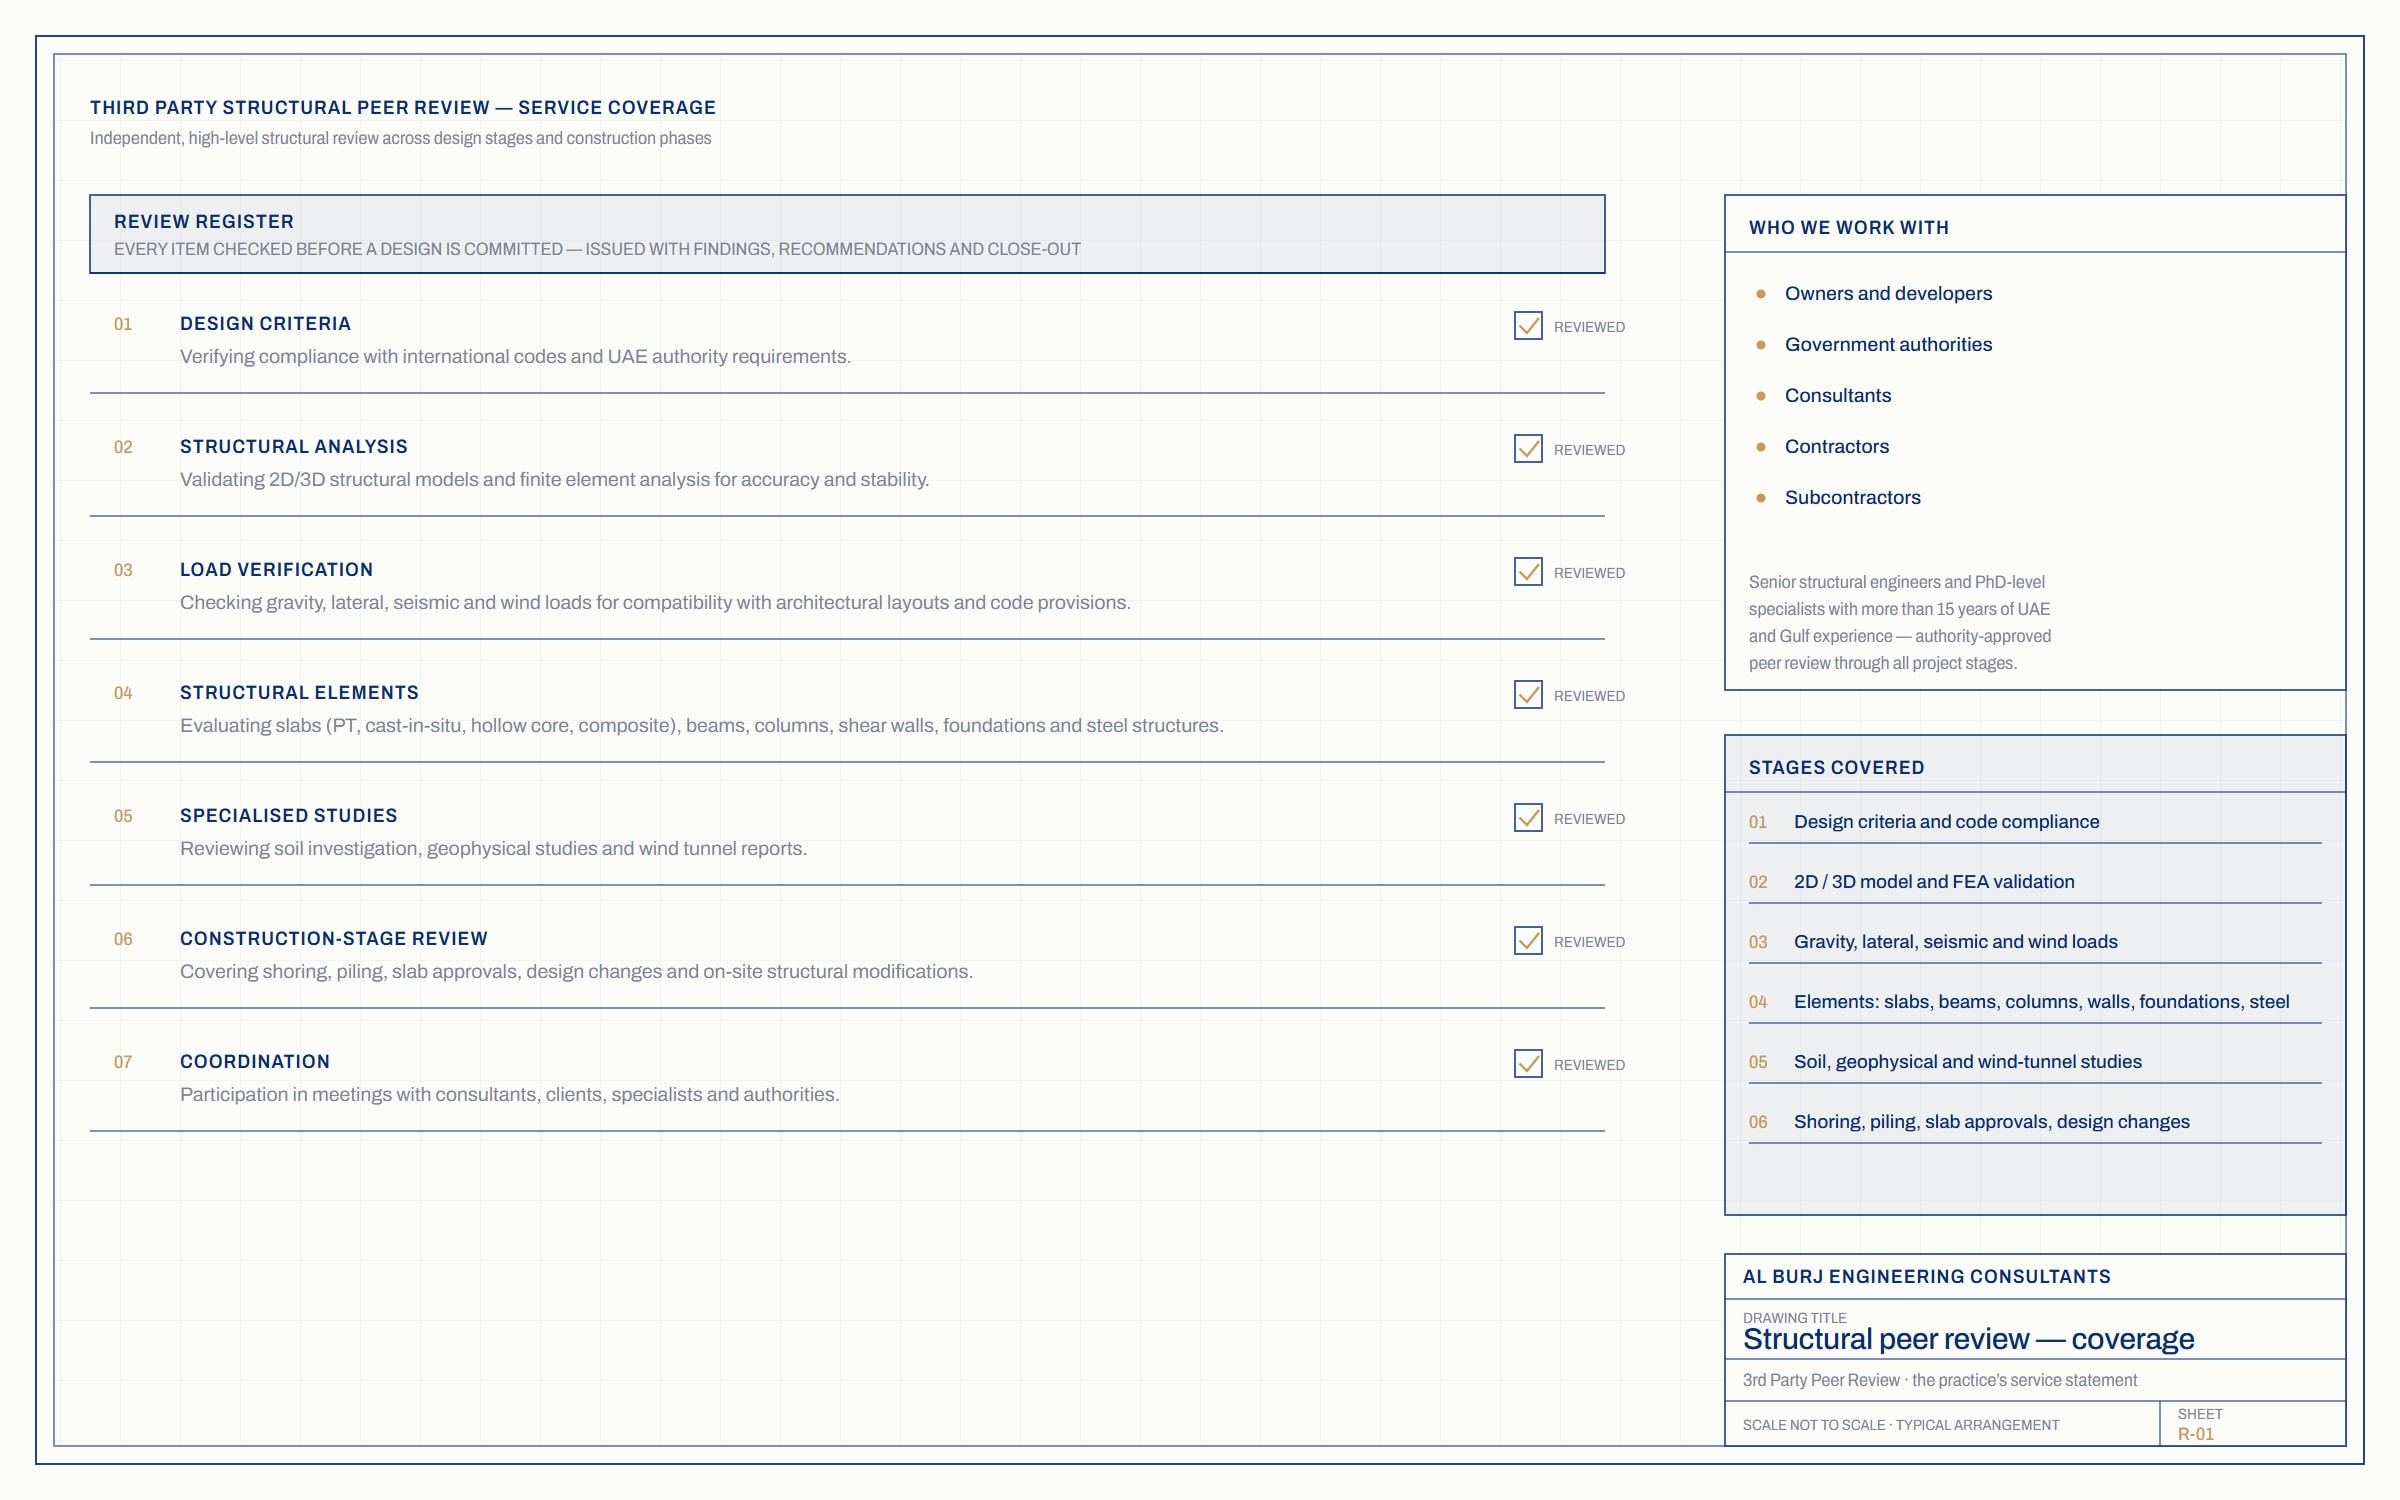Viewport: 2400px width, 1500px height.
Task: Click the drawing title Structural peer review — coverage
Action: point(1968,1340)
